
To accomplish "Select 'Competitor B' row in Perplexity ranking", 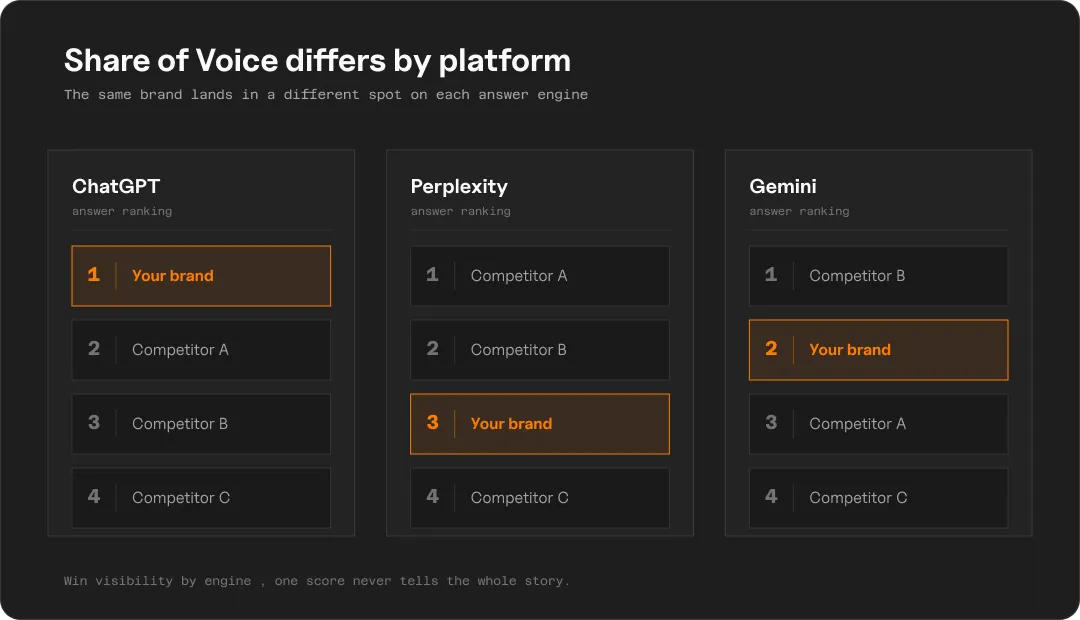I will [x=540, y=350].
